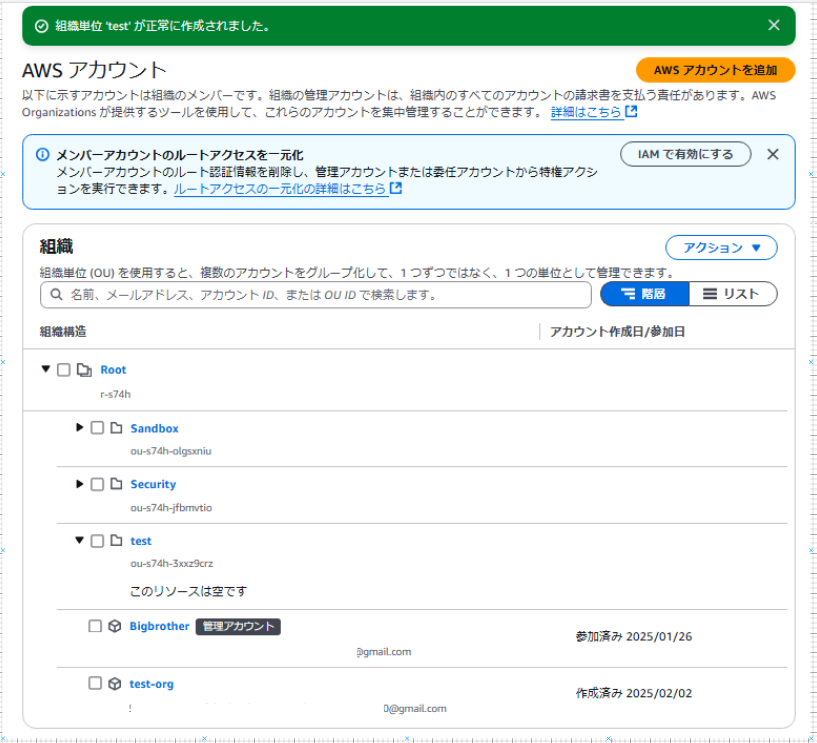Click the Root OU folder icon
817x743 pixels.
(85, 369)
